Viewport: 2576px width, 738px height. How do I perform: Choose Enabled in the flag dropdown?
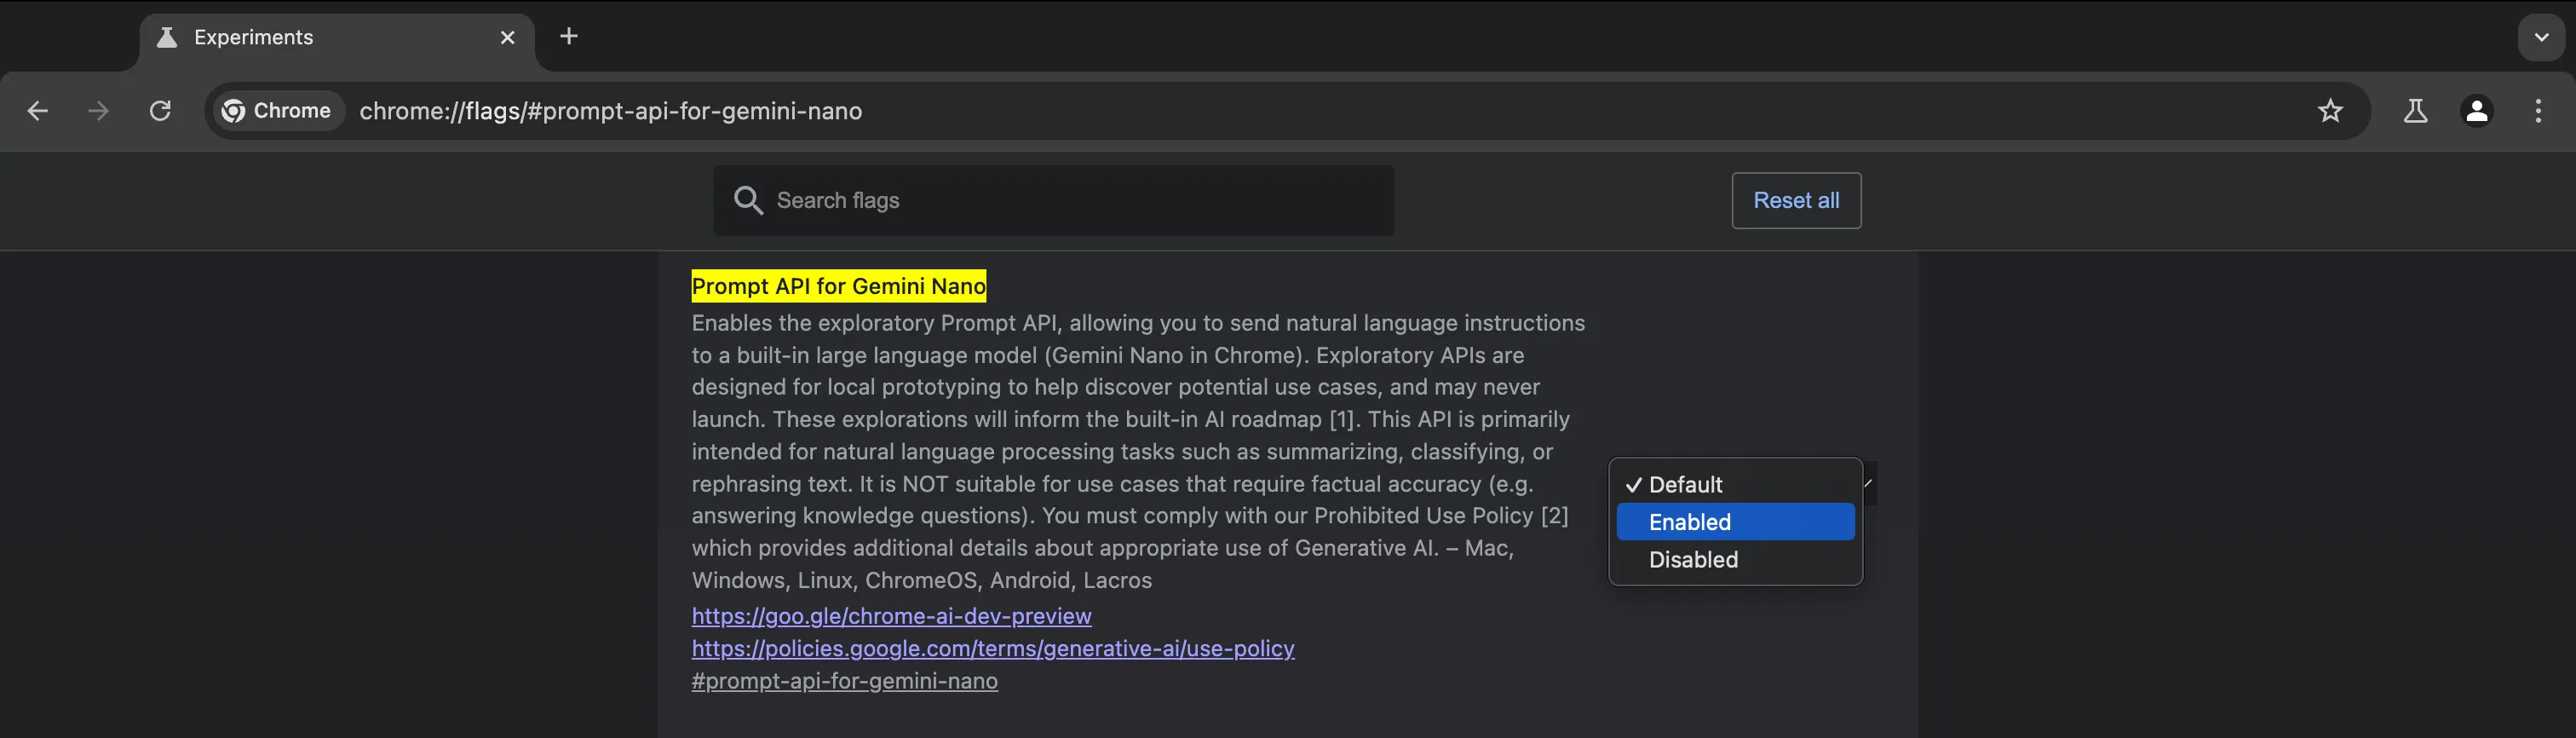[x=1735, y=522]
